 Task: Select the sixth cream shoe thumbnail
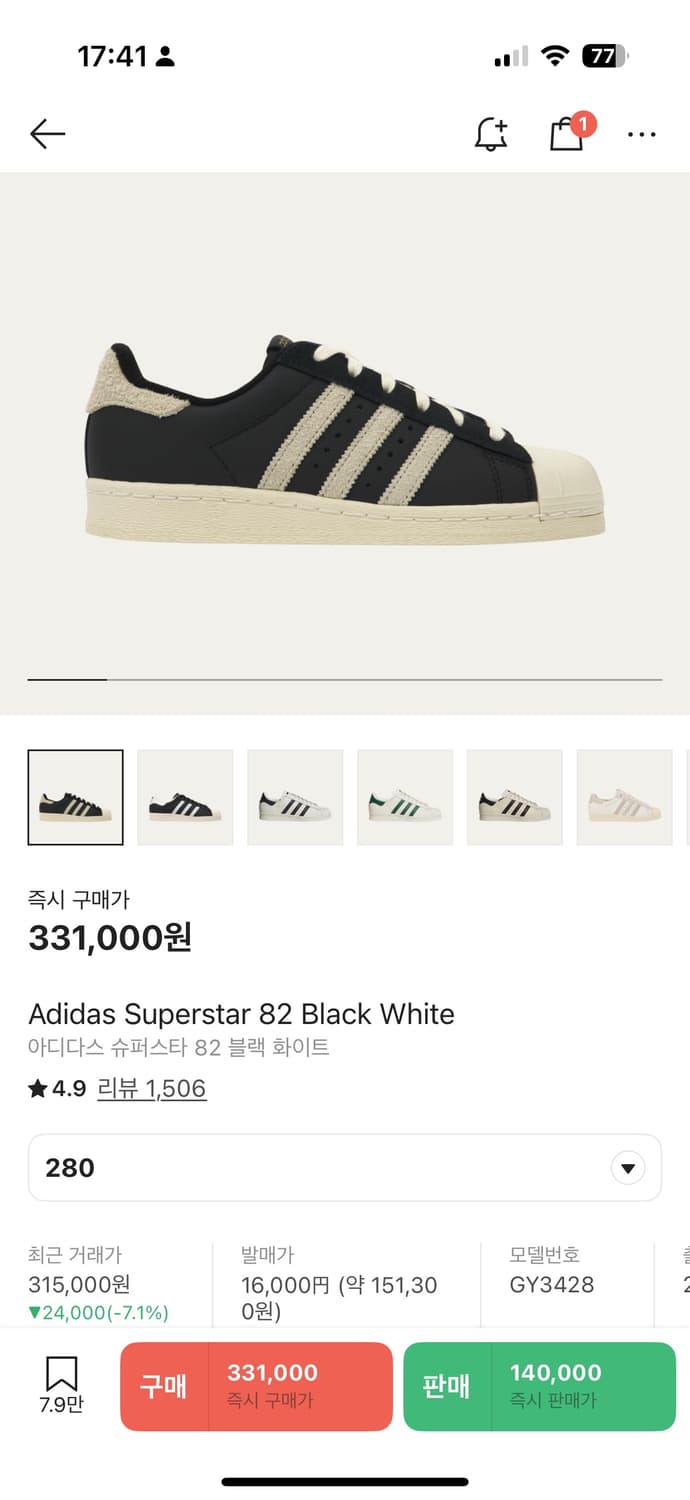[x=624, y=797]
